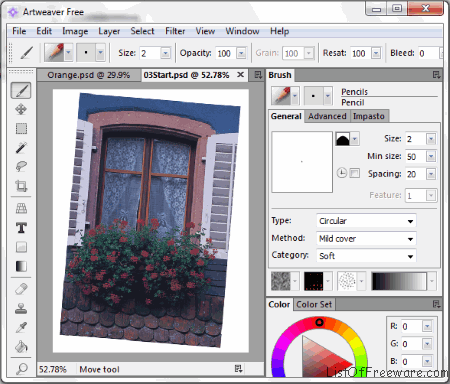Open the R color value dropdown
This screenshot has width=450, height=384.
click(x=427, y=326)
